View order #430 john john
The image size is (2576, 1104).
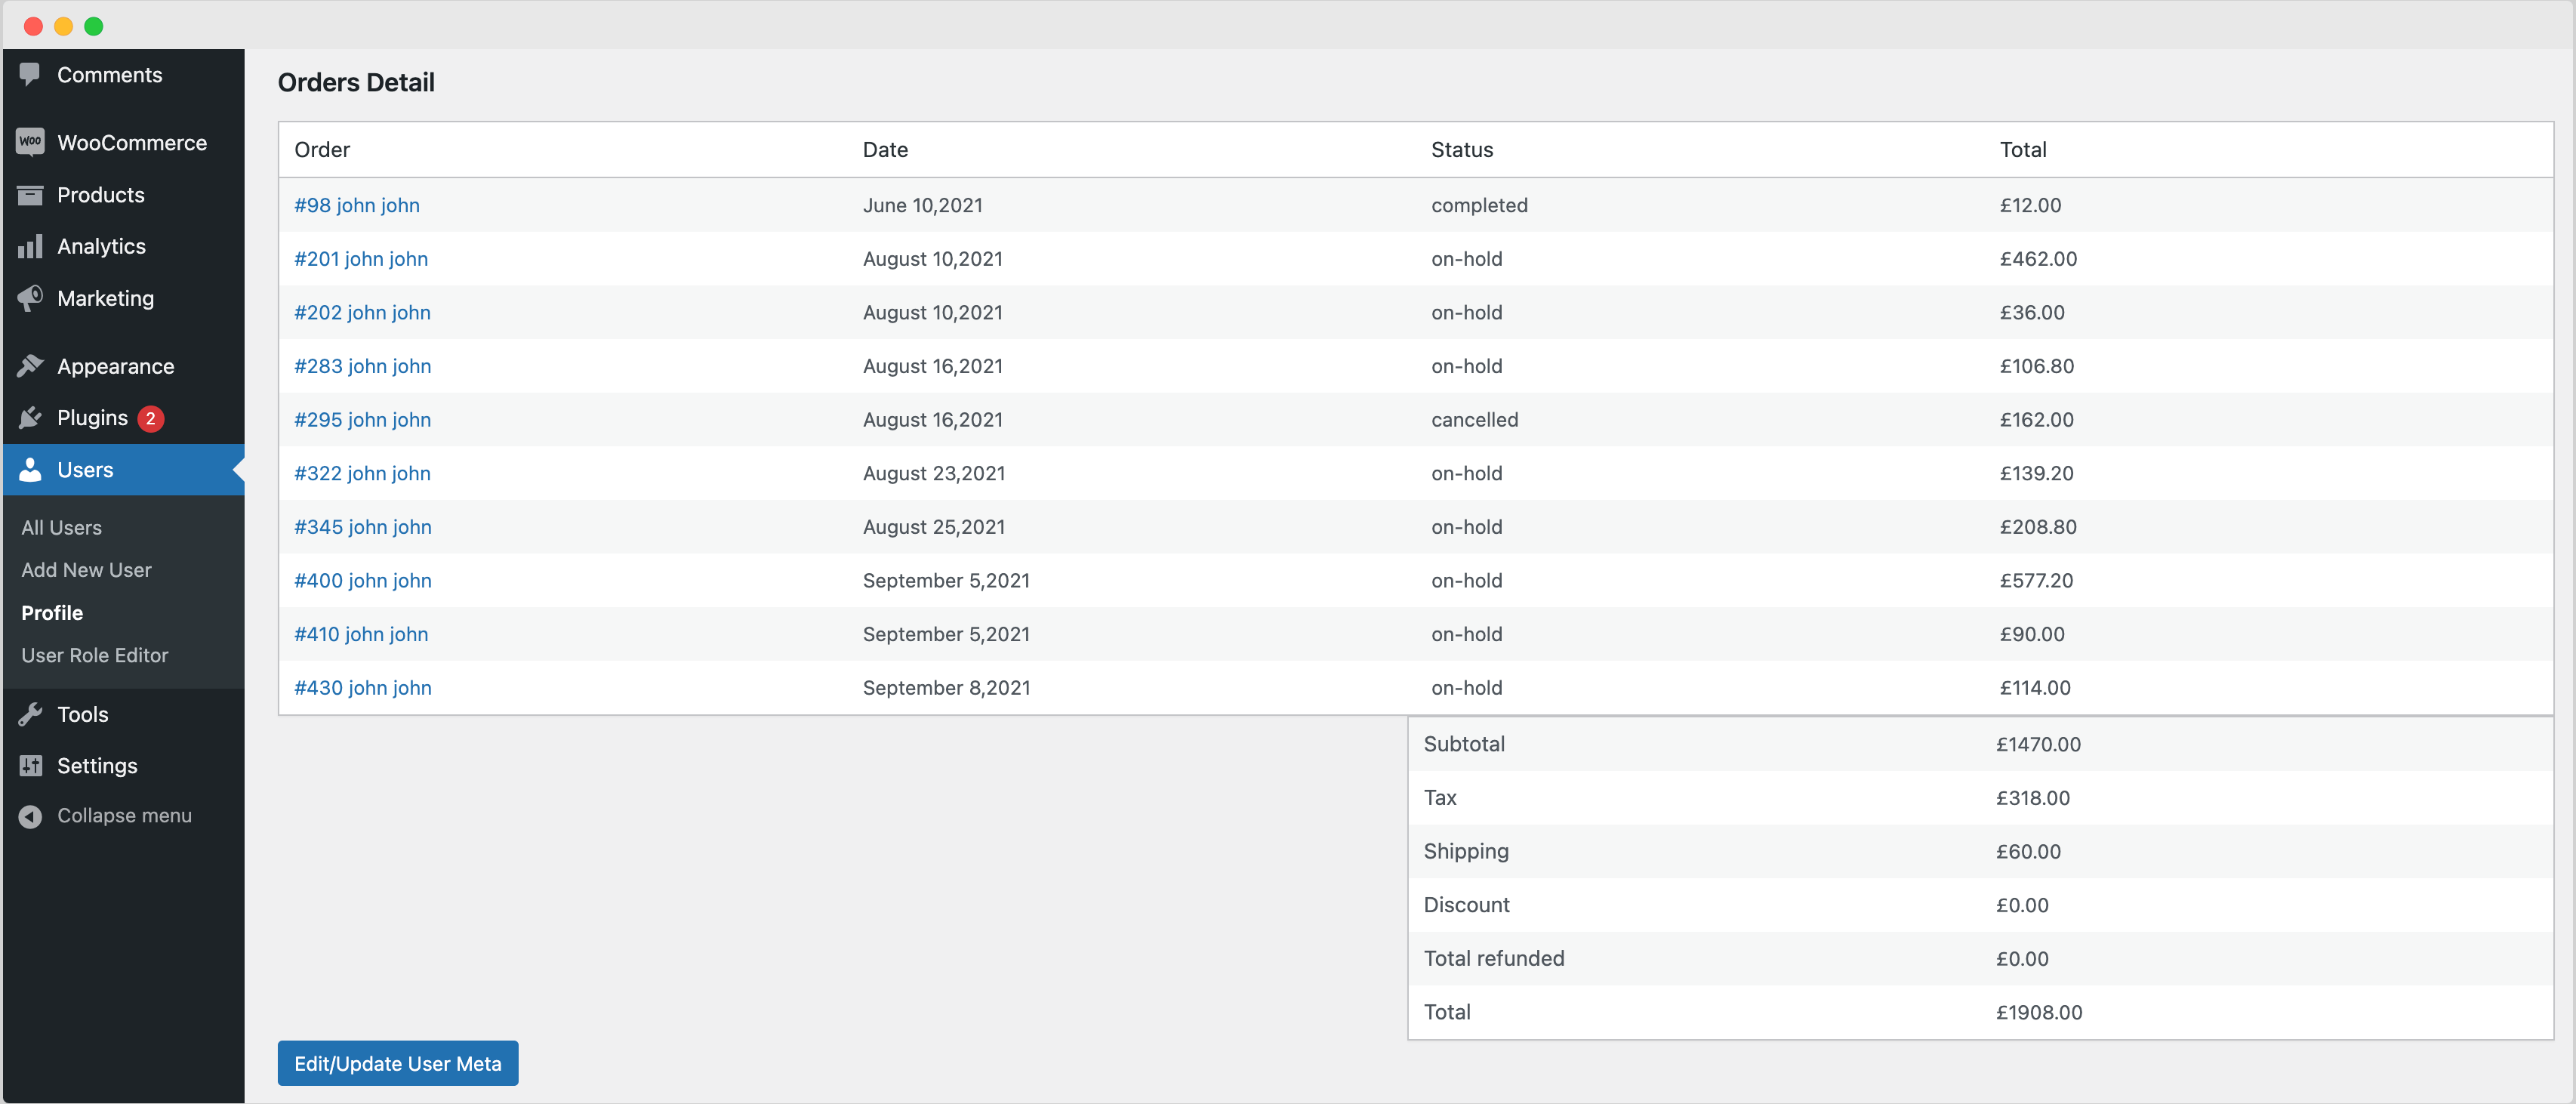coord(362,688)
